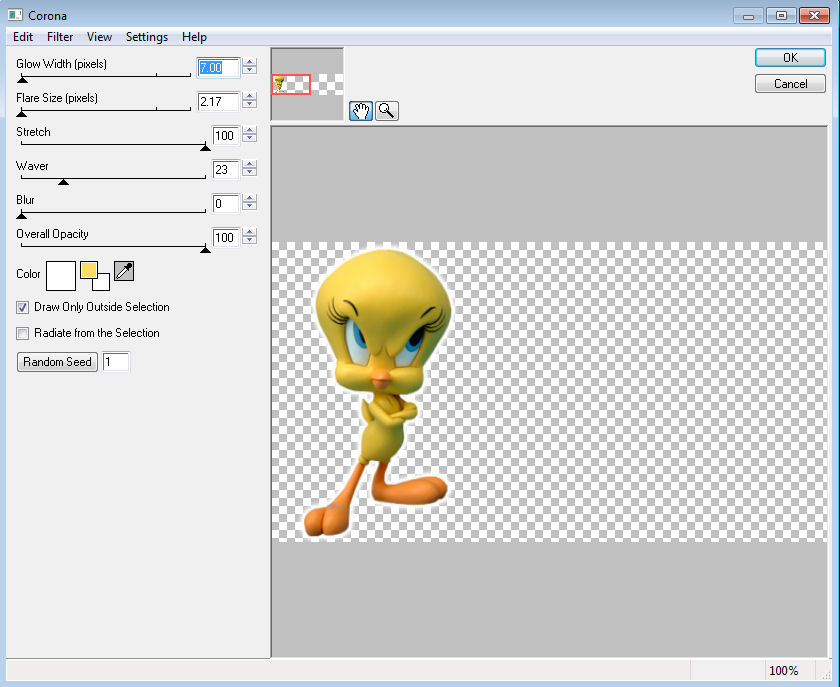
Task: Click the Random Seed button
Action: click(x=58, y=362)
